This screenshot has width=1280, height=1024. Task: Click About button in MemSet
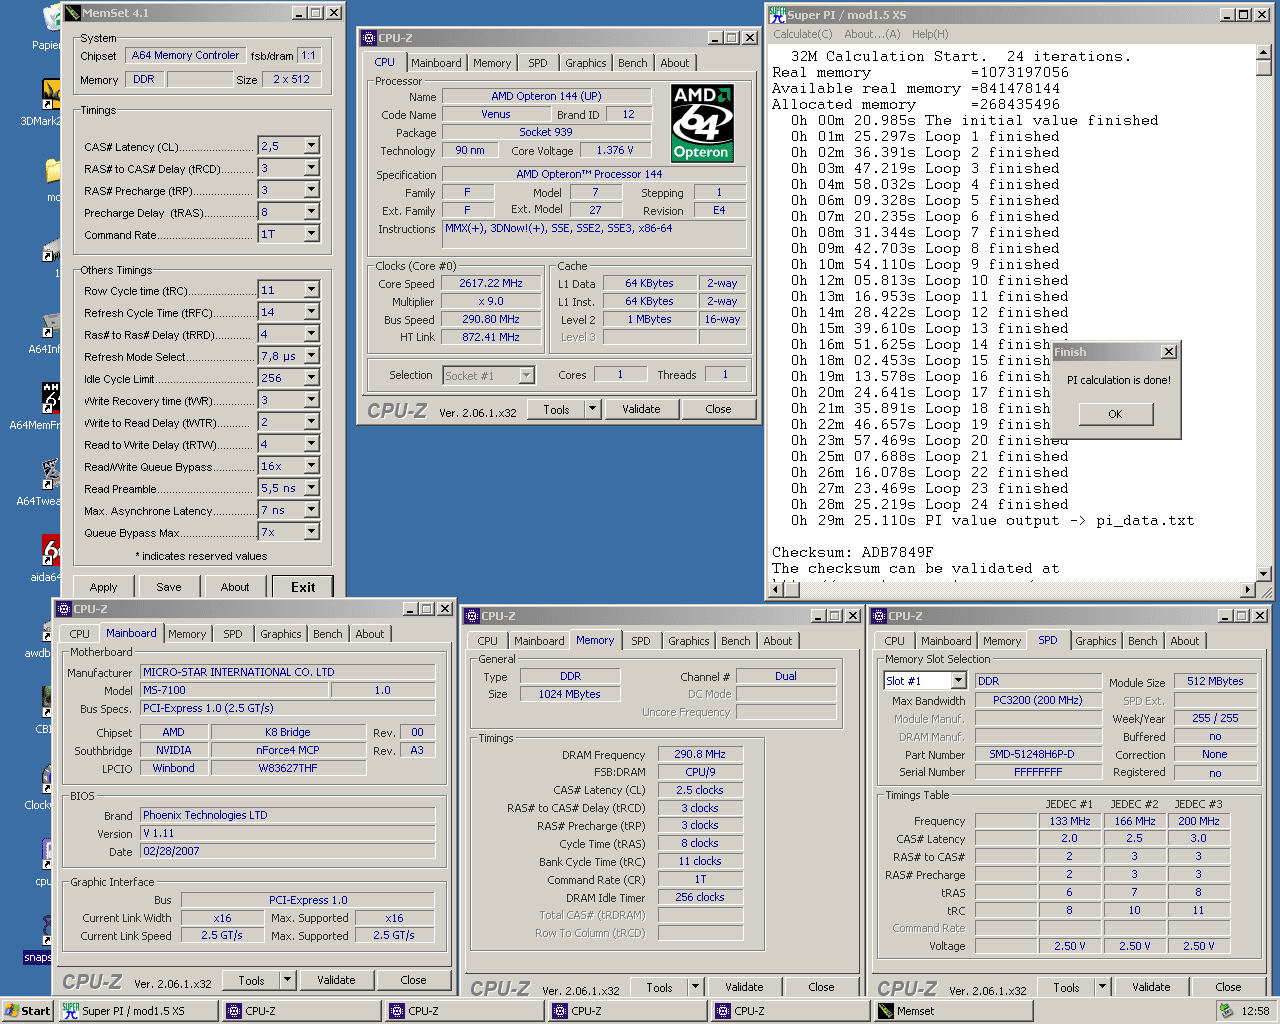point(235,587)
